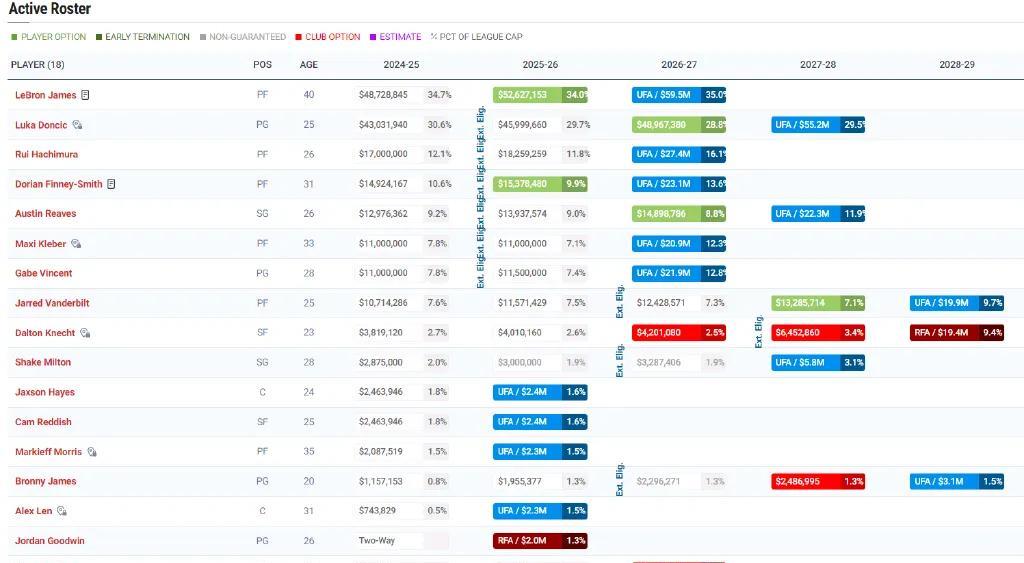Click Knecht's RFA / $19.4M badge
This screenshot has width=1024, height=563.
[957, 333]
